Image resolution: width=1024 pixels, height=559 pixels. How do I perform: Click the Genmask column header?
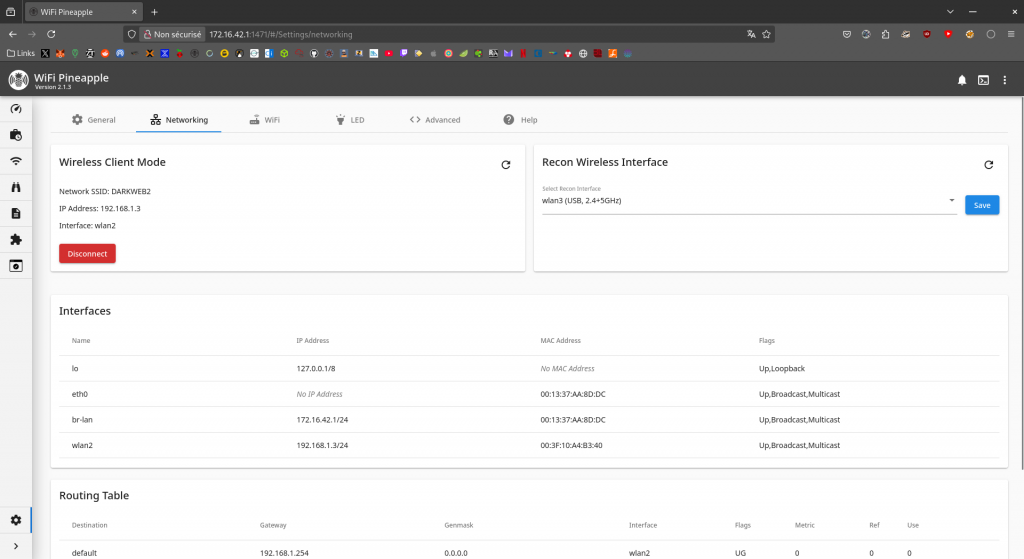pos(458,525)
